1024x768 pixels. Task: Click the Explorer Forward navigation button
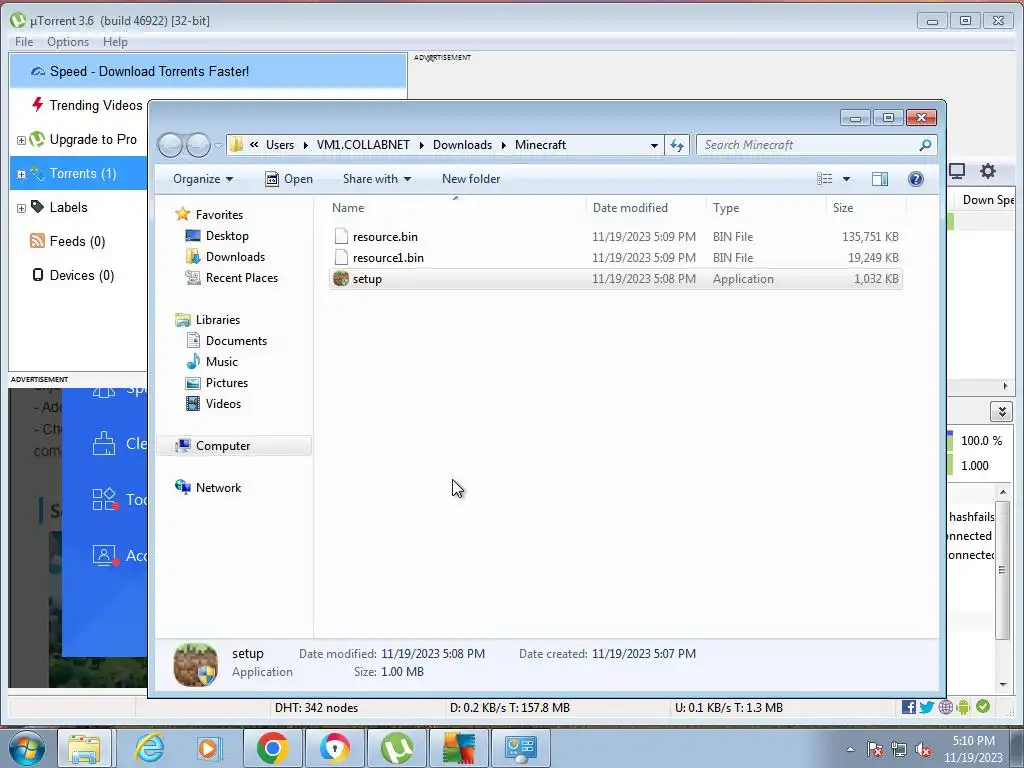point(198,145)
